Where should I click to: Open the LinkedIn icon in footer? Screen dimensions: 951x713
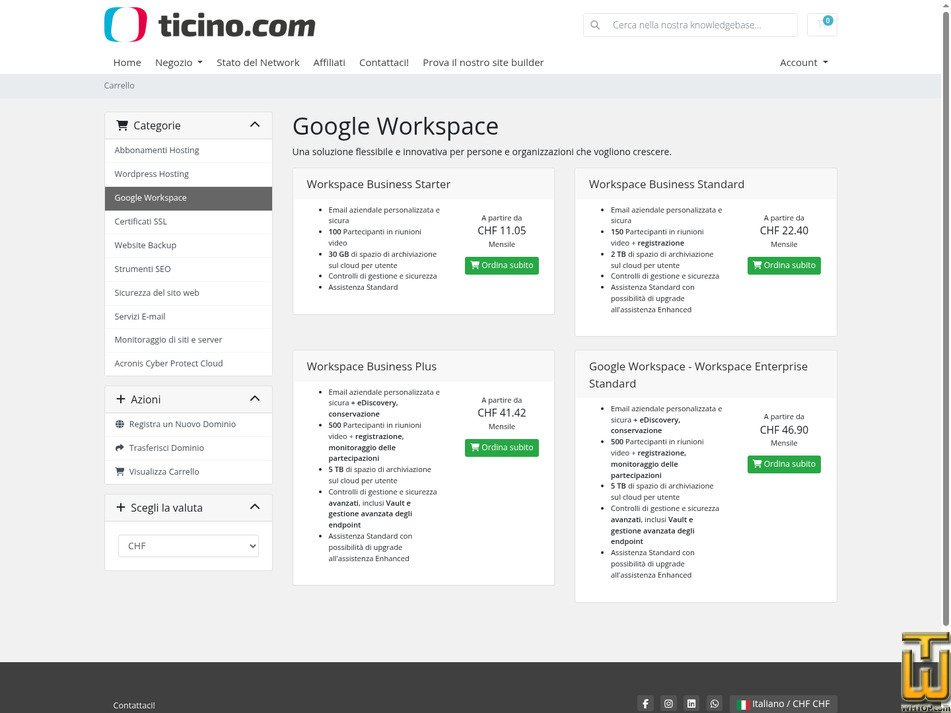(x=691, y=703)
